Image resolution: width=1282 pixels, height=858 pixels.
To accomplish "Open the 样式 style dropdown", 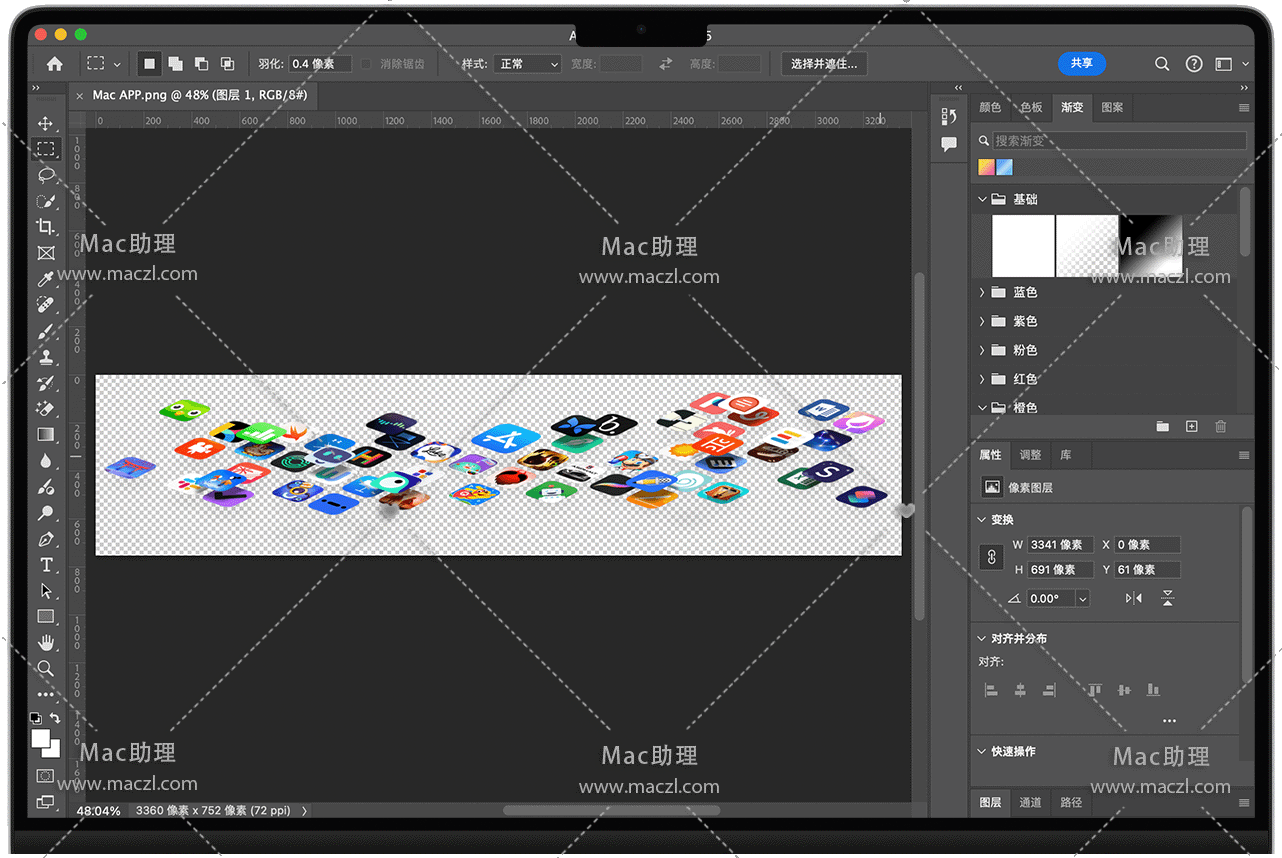I will click(x=529, y=64).
